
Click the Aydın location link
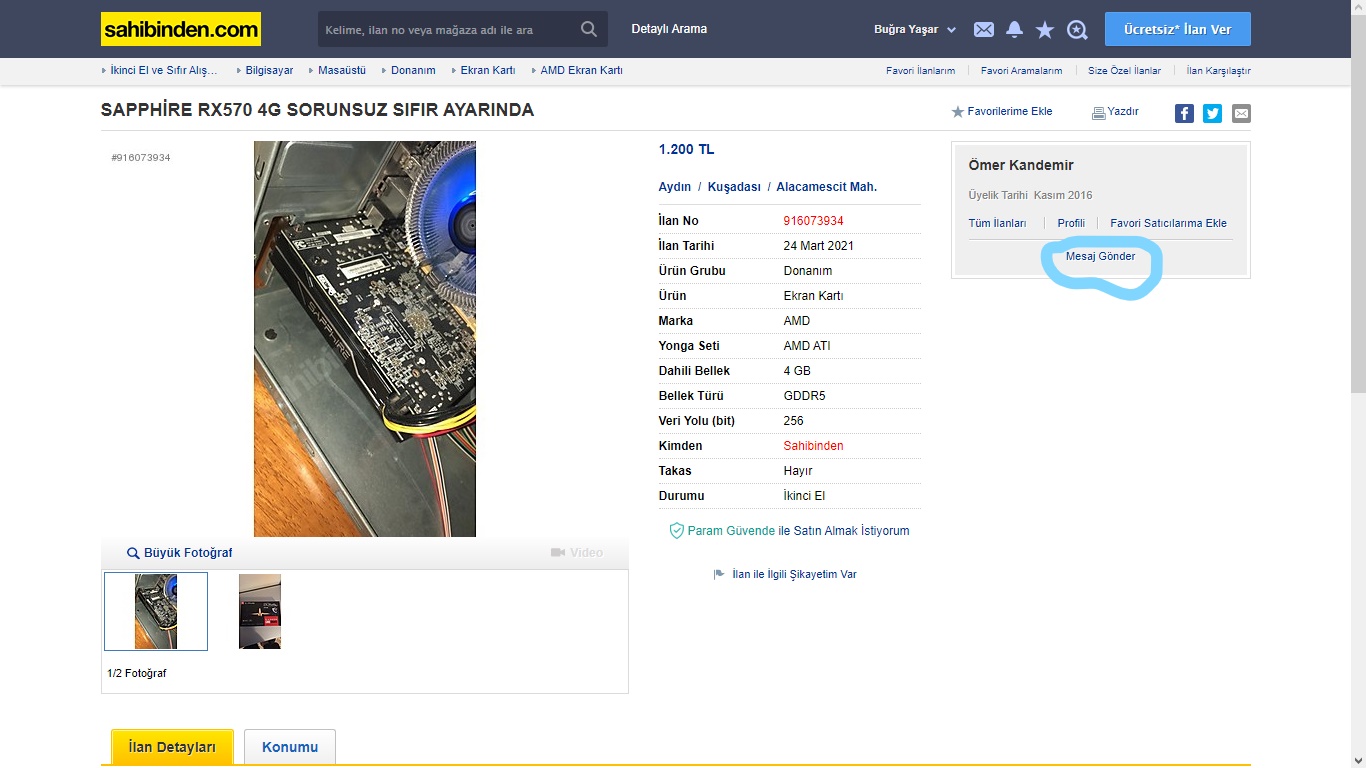click(674, 187)
